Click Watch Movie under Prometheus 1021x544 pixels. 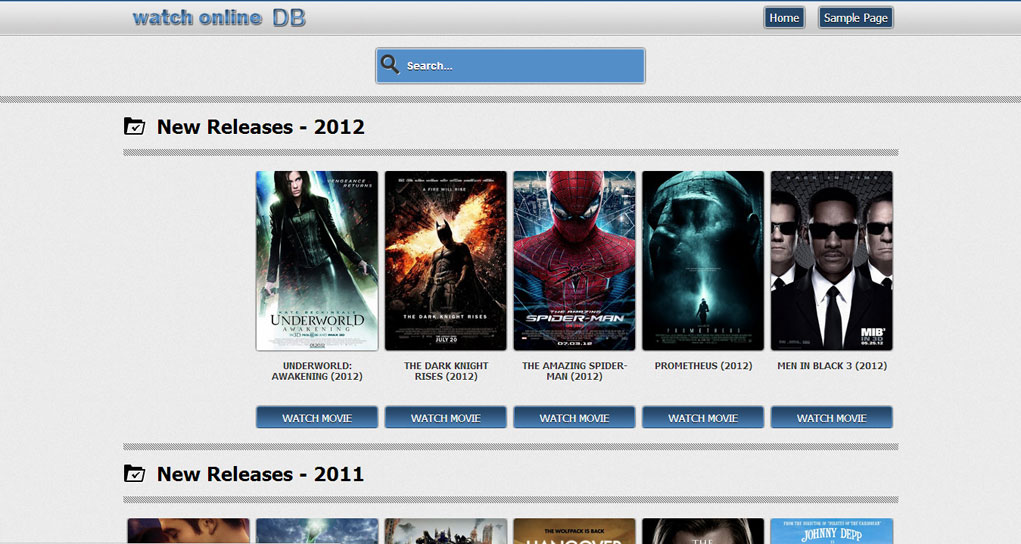coord(703,418)
